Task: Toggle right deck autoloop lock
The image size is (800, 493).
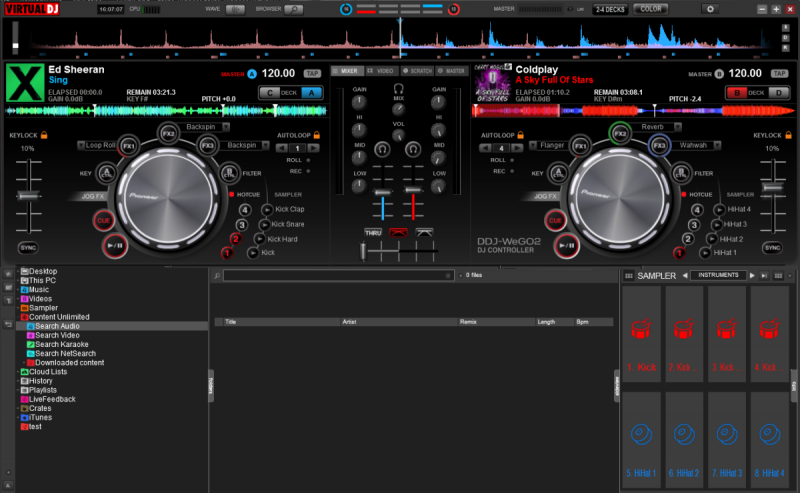Action: (520, 135)
